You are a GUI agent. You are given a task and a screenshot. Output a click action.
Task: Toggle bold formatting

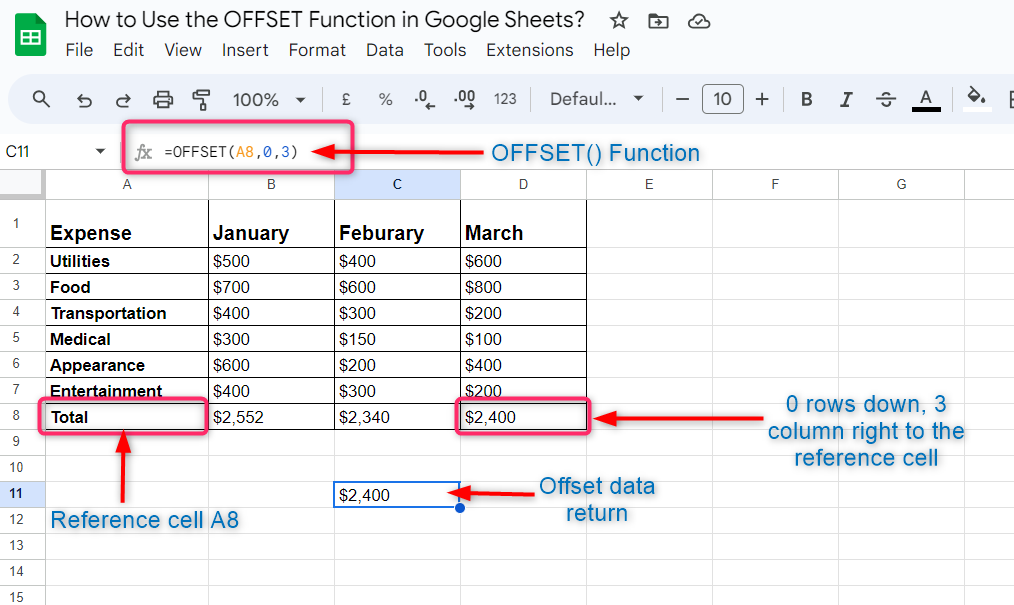[806, 99]
